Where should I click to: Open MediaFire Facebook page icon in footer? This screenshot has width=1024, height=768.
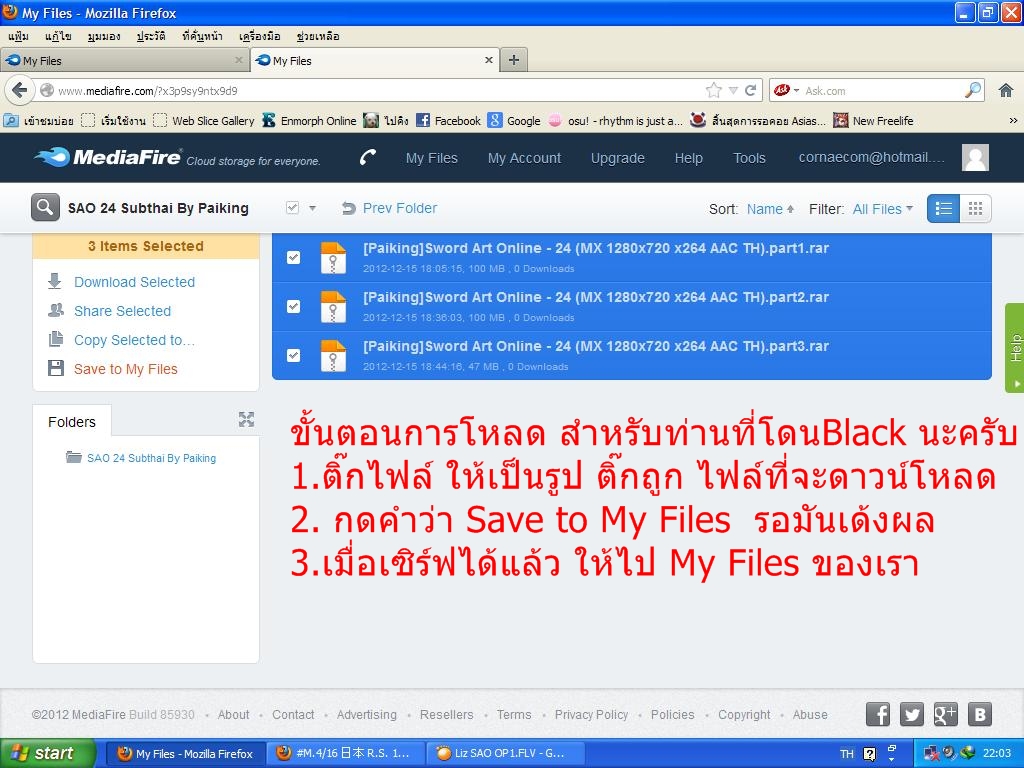[x=878, y=714]
